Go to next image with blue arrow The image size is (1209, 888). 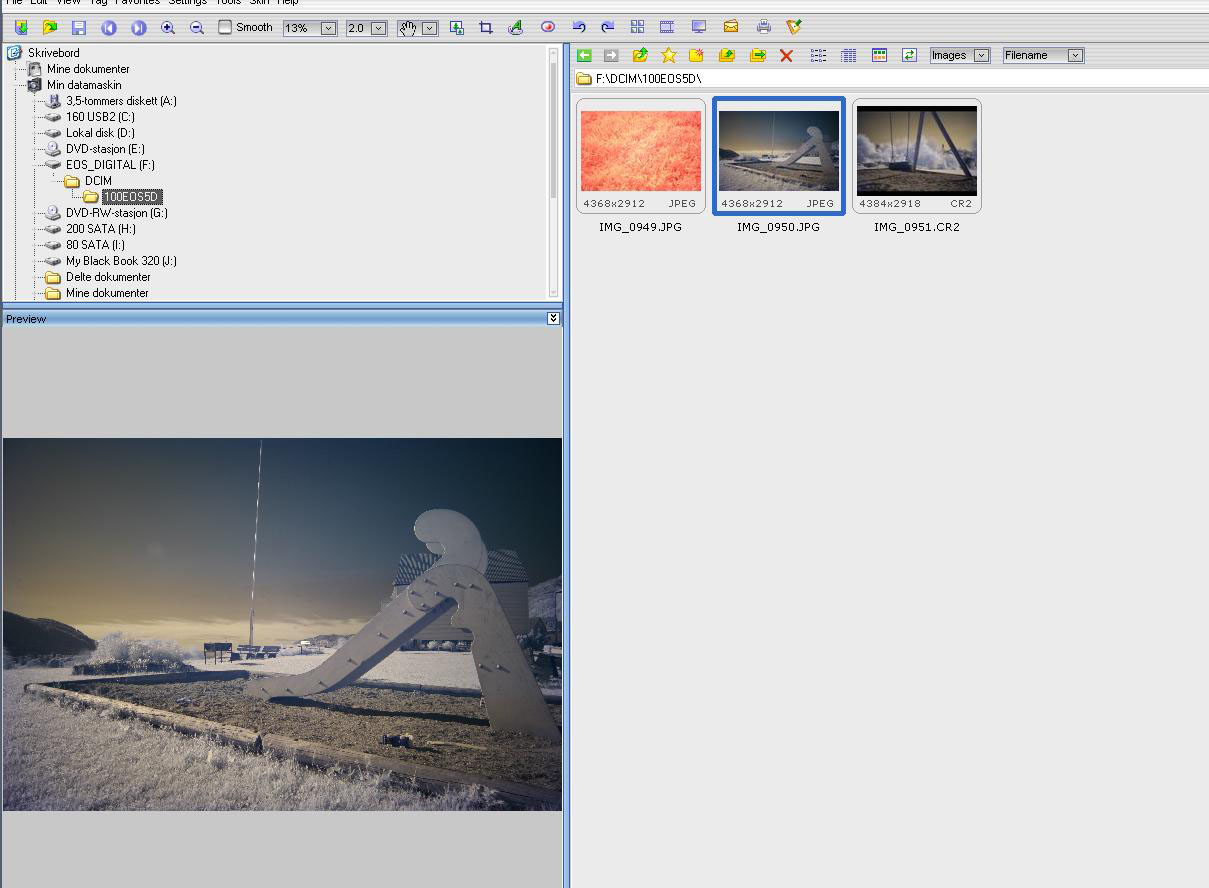139,27
